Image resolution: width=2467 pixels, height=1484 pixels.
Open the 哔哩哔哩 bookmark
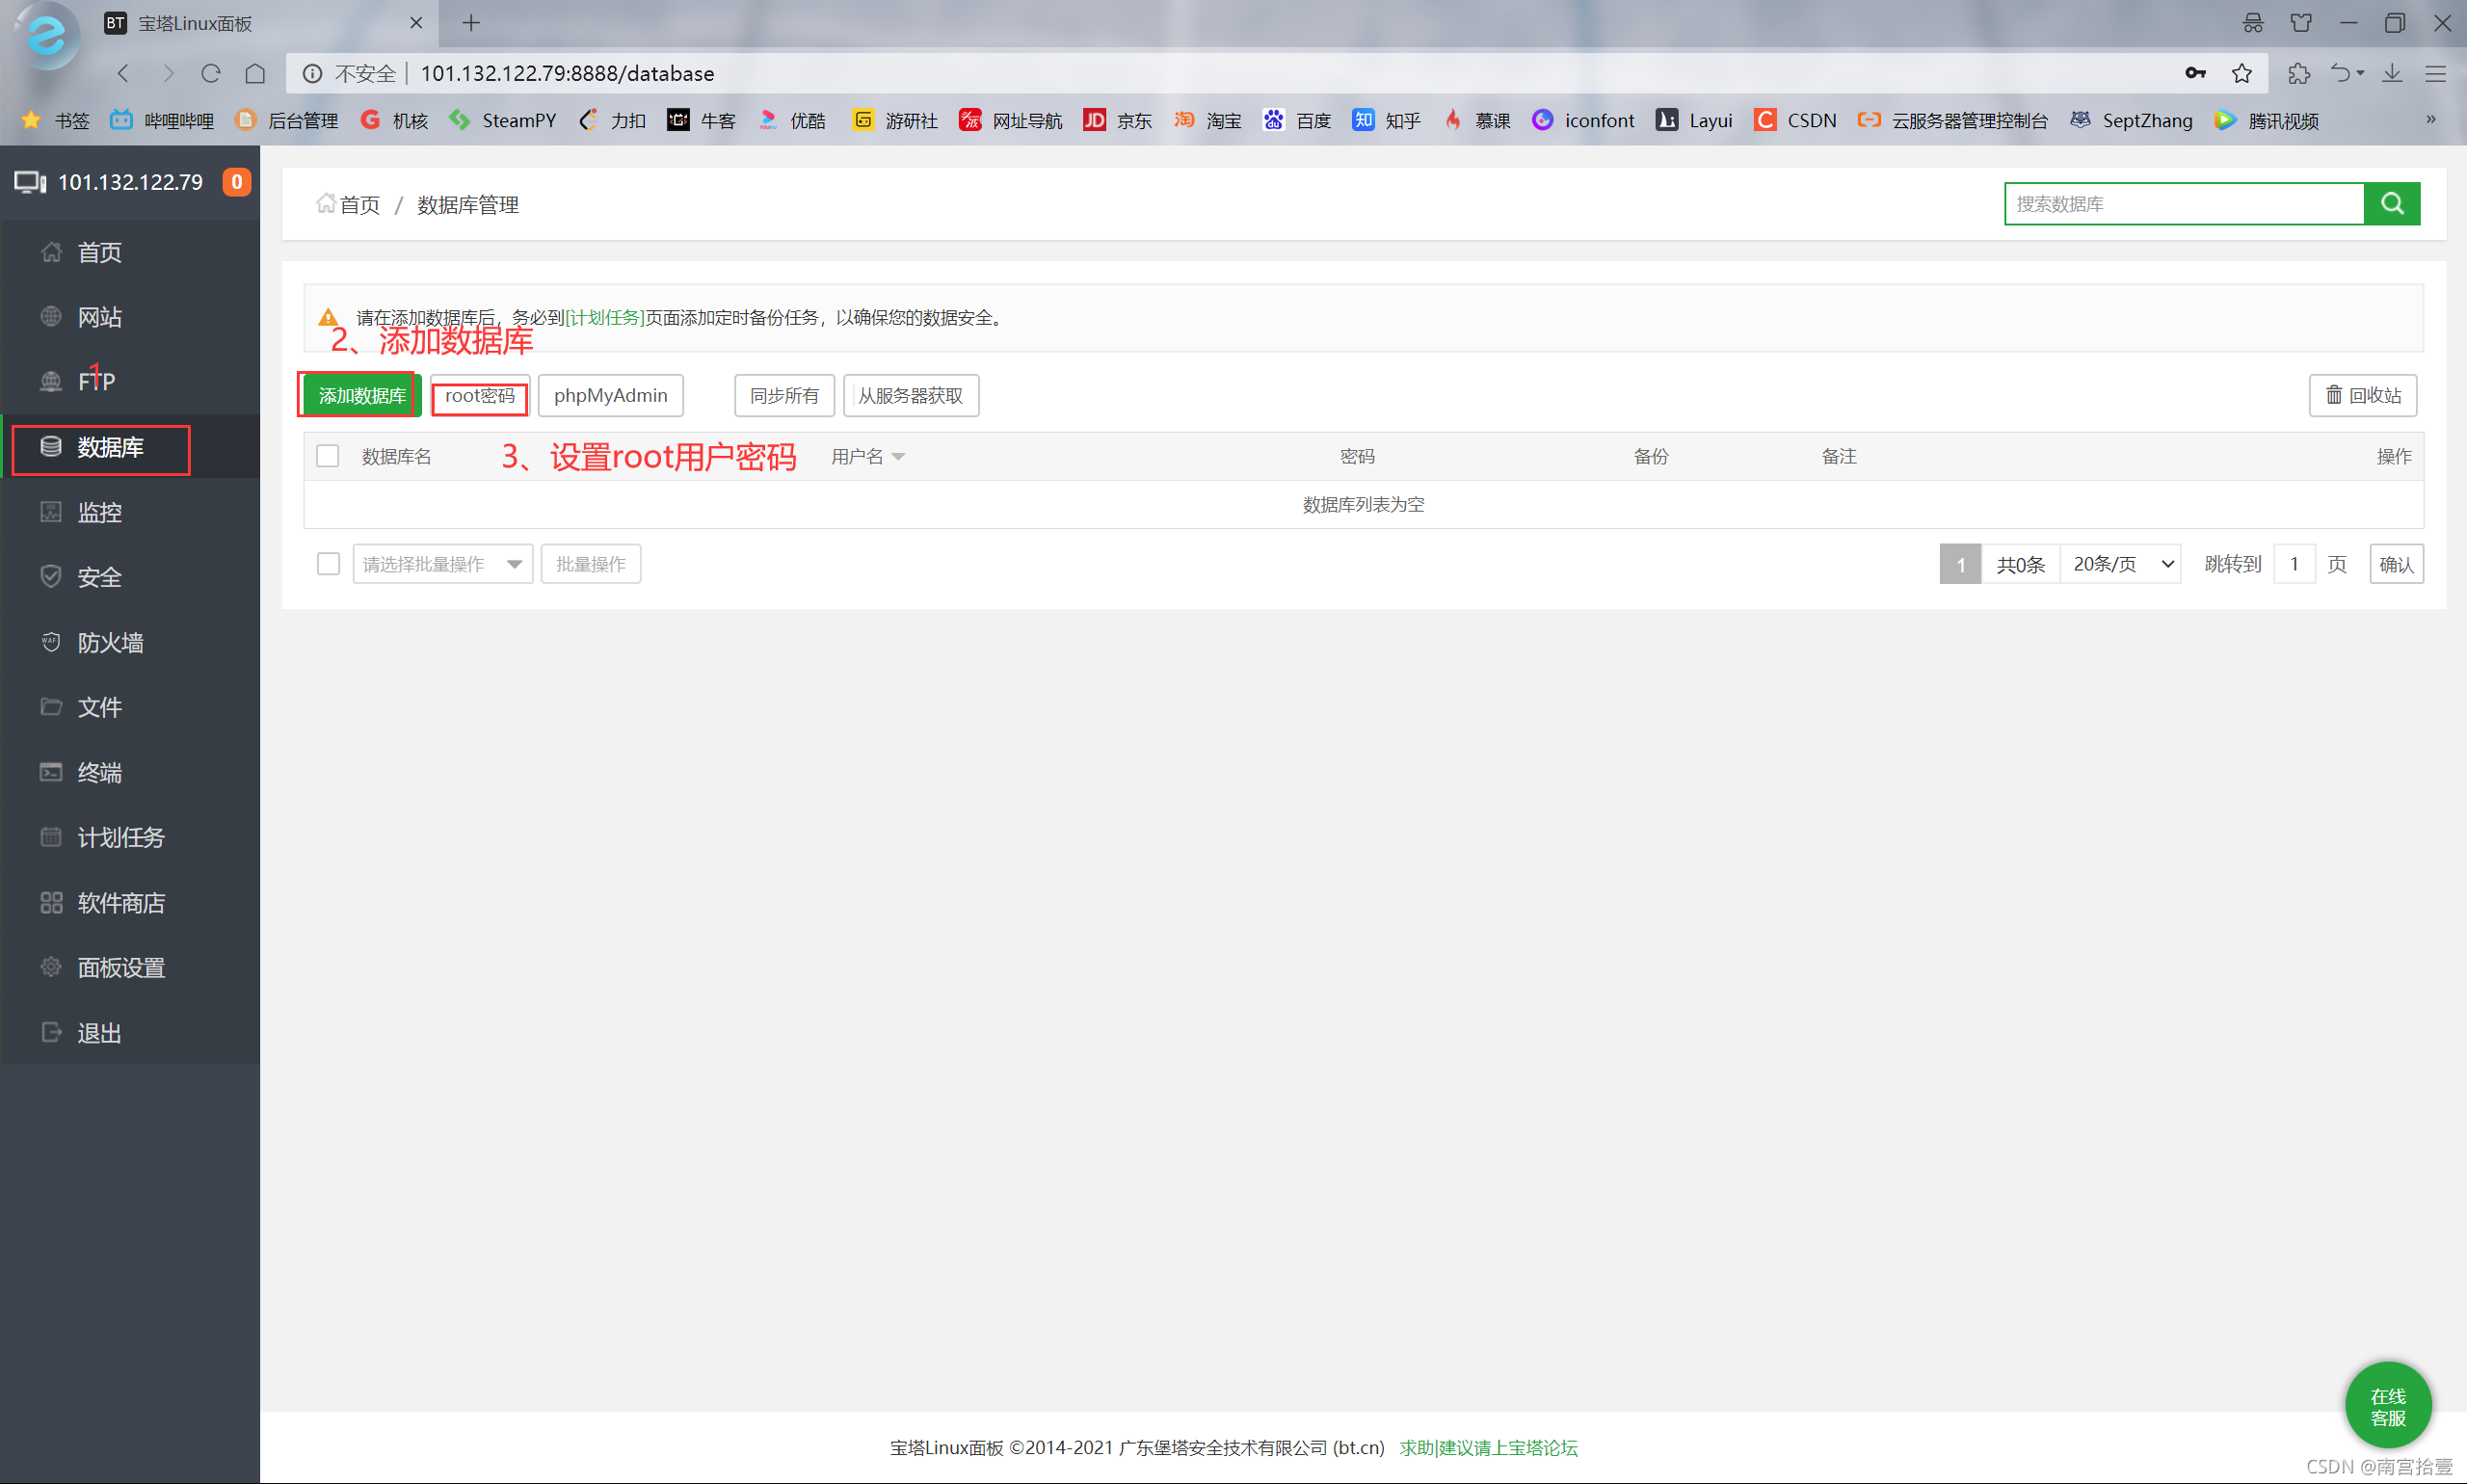[161, 120]
